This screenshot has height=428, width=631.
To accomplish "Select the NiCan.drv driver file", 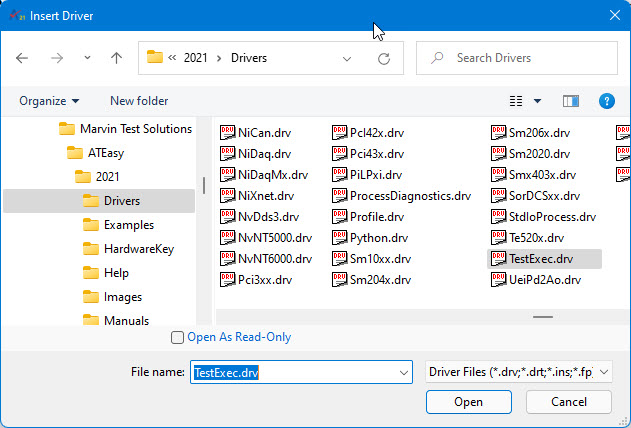I will pos(255,133).
